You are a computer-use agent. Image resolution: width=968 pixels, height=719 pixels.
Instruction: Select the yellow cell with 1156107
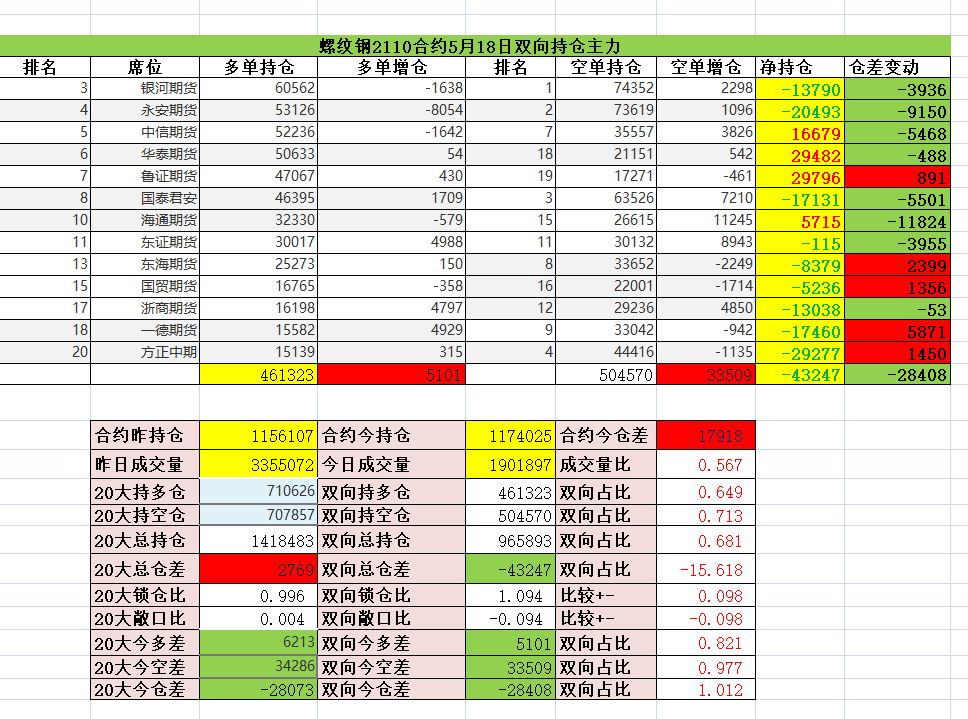click(x=258, y=436)
